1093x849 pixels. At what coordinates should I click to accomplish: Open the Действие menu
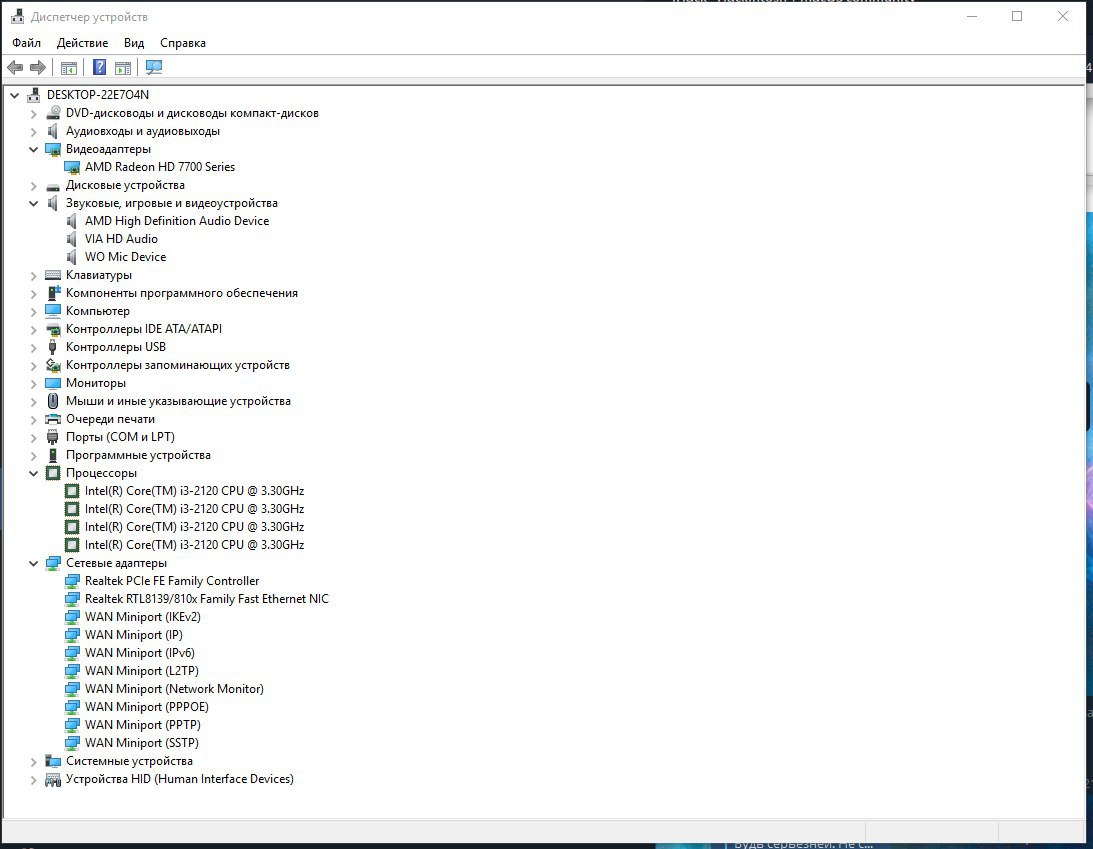tap(82, 43)
